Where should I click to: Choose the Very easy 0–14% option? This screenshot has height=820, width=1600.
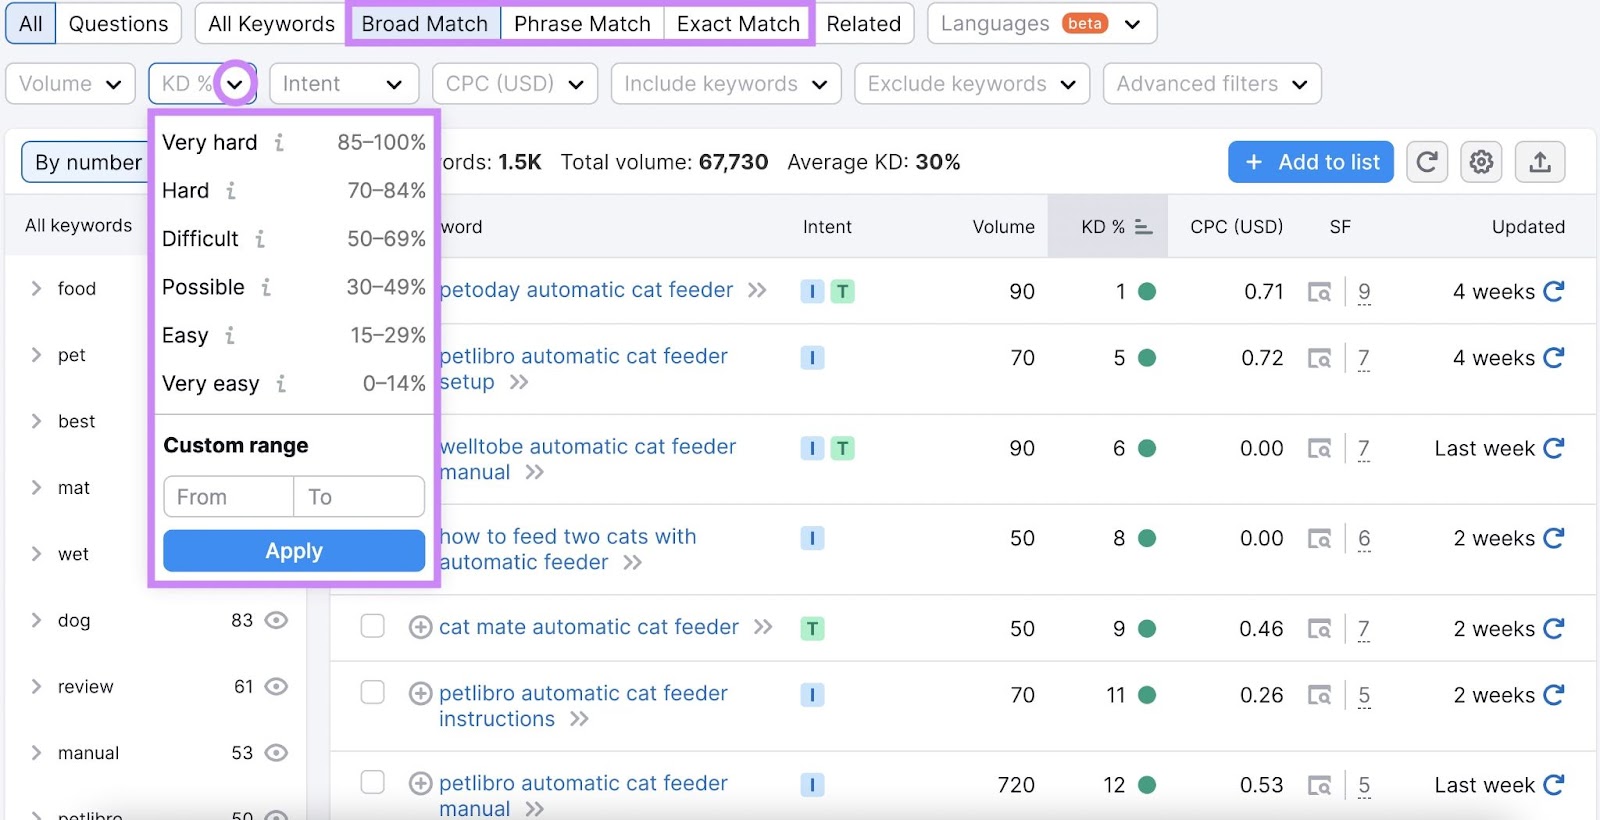[x=294, y=383]
